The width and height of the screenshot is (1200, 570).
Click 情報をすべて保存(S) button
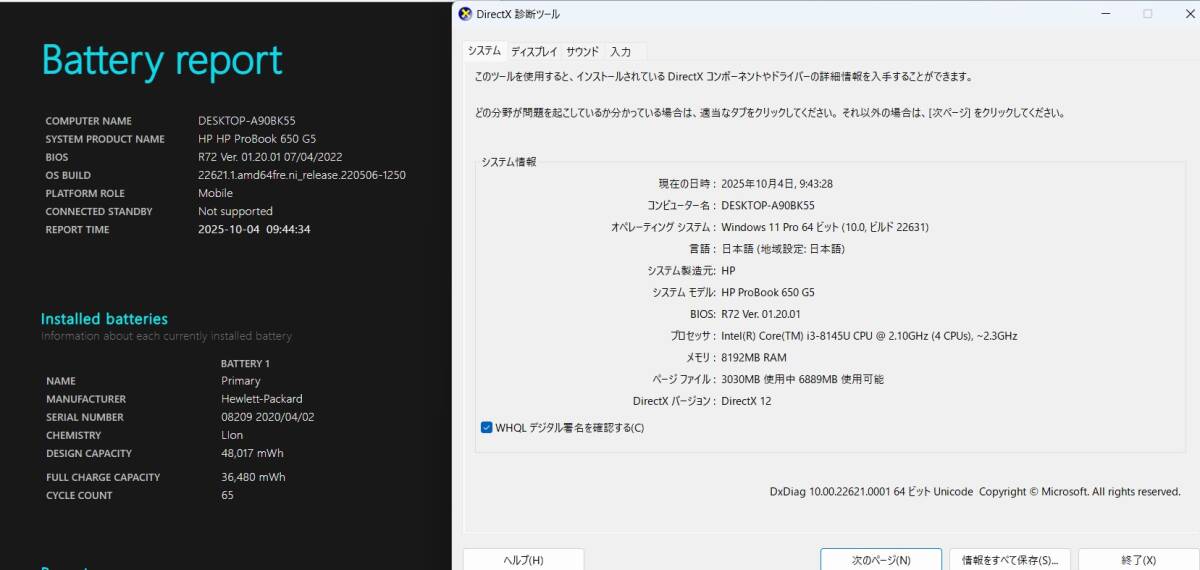point(1010,560)
